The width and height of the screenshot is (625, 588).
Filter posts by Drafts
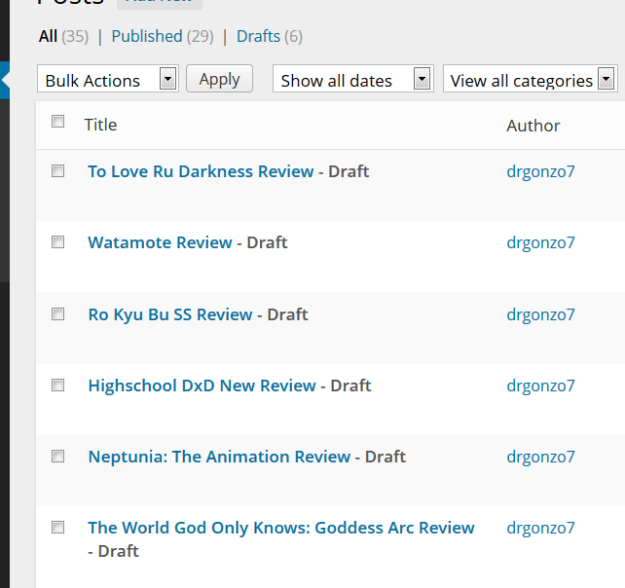[258, 36]
